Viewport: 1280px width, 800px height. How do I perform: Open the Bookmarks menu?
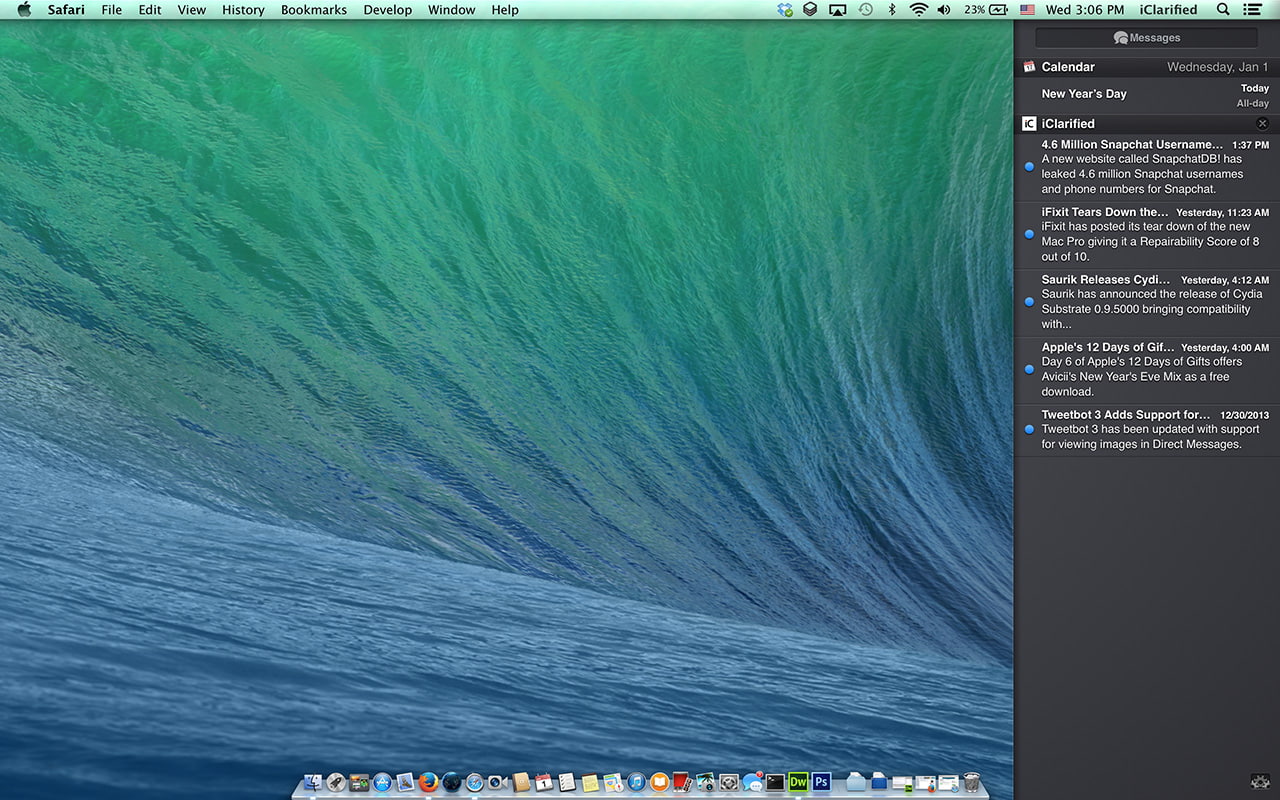pos(313,10)
